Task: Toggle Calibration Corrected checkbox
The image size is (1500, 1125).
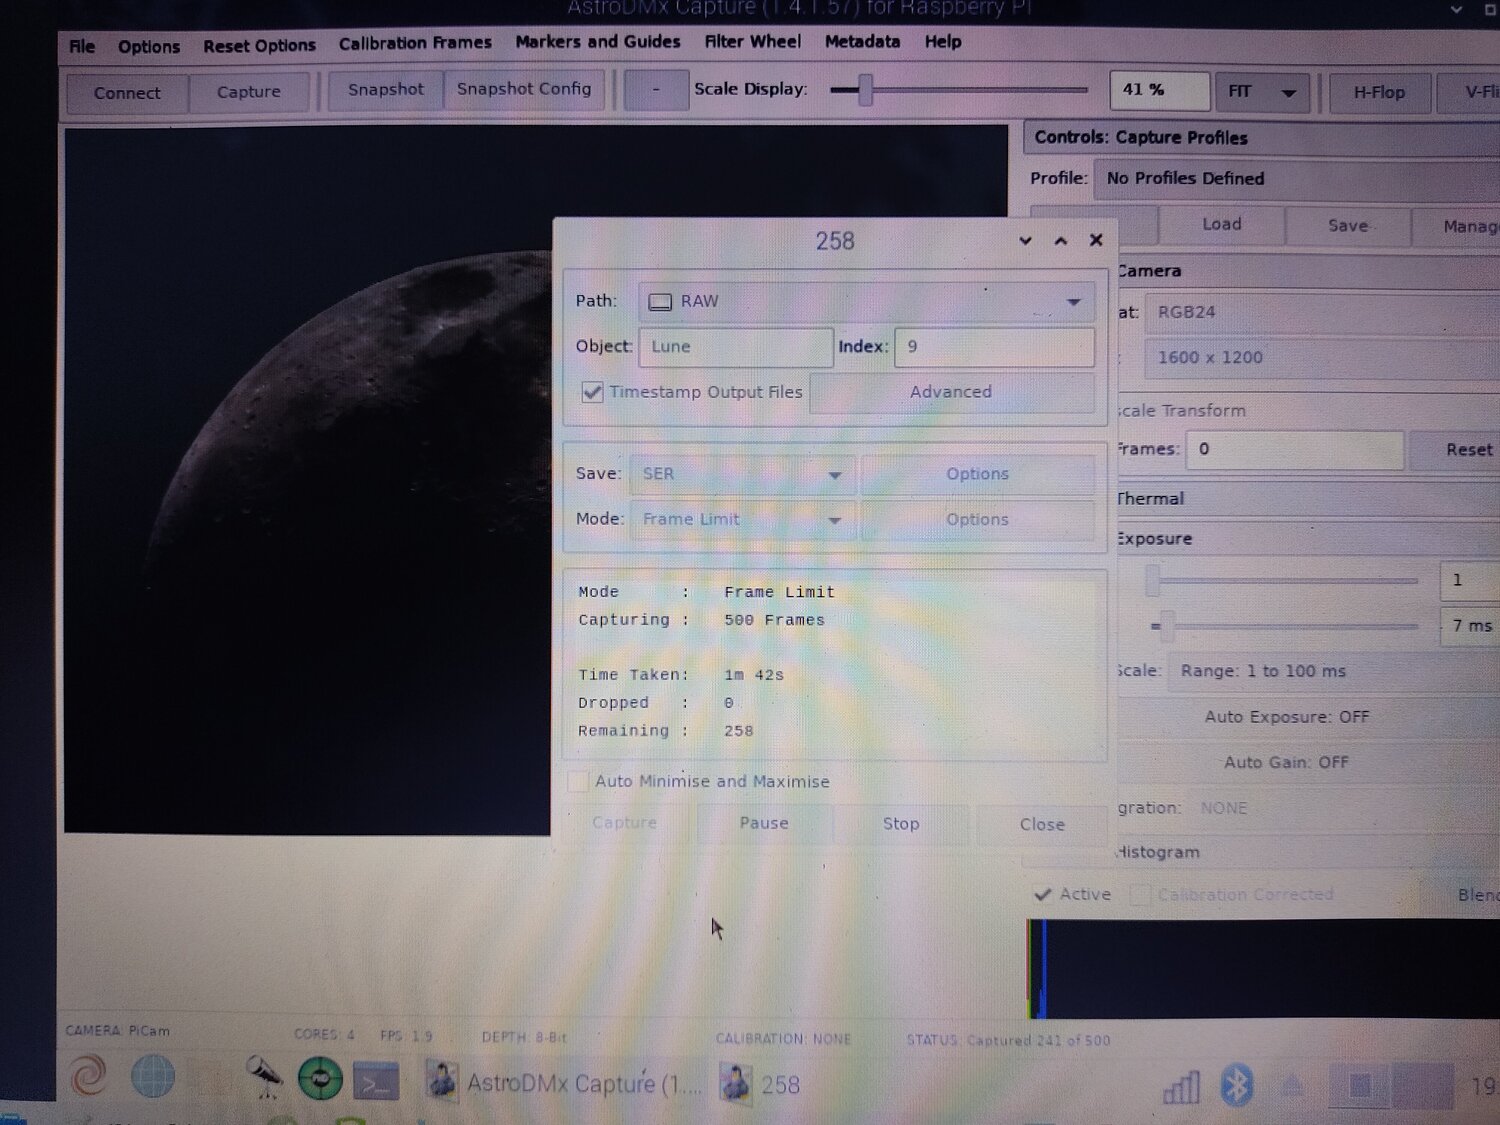Action: coord(1139,895)
